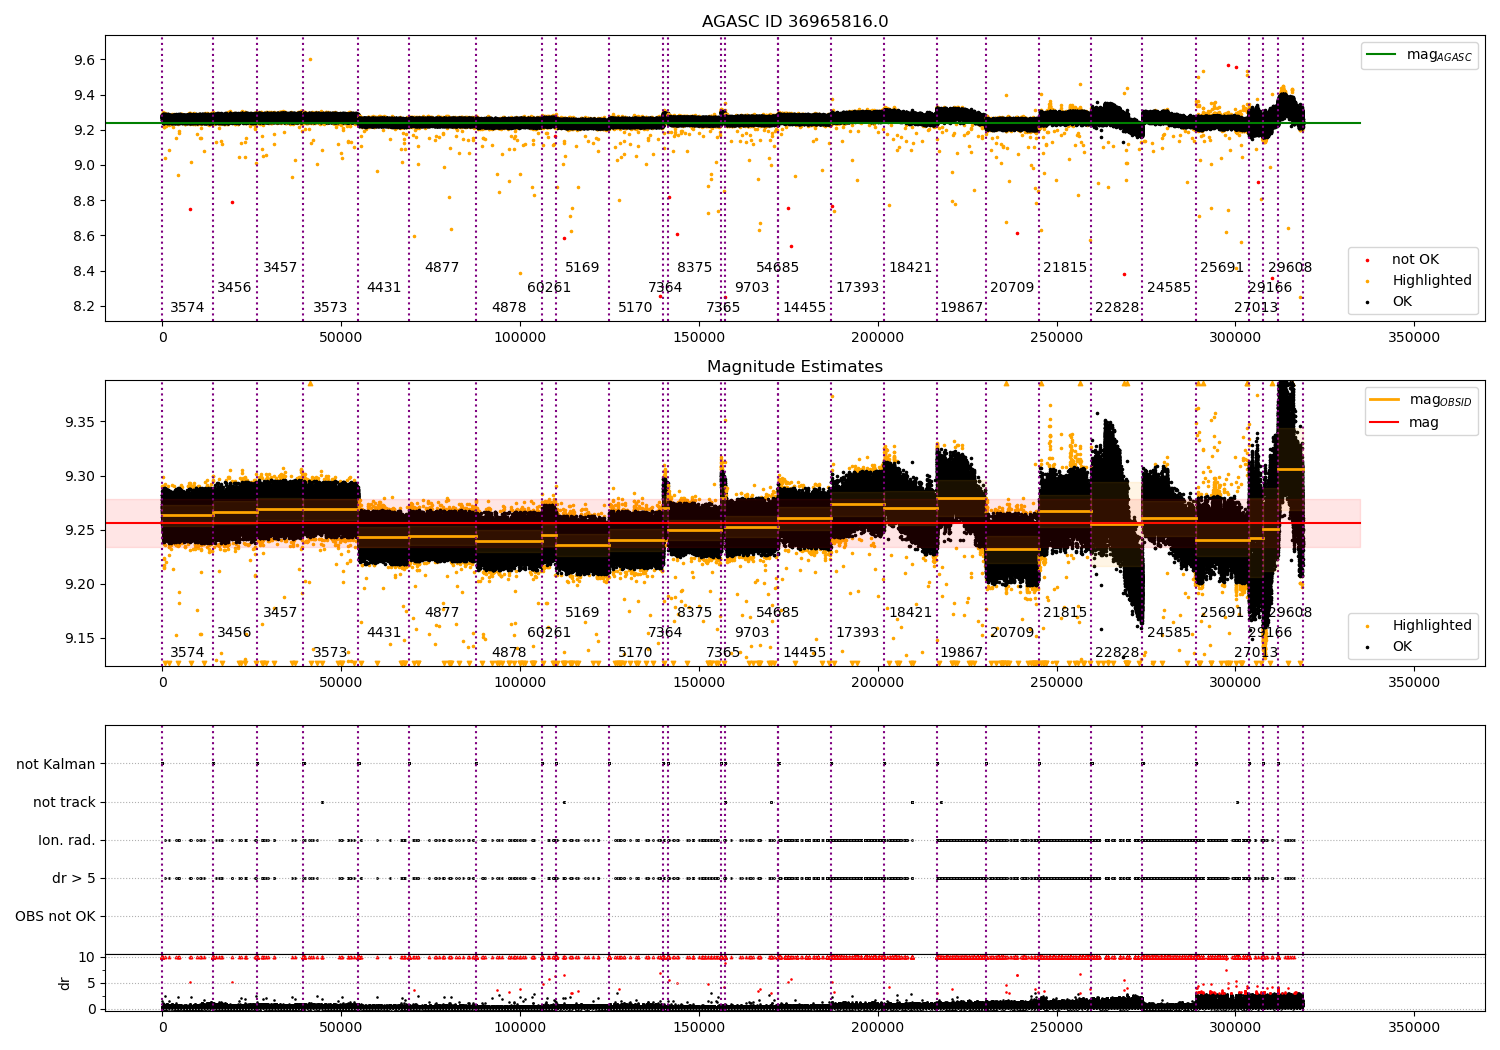Image resolution: width=1500 pixels, height=1050 pixels.
Task: Click obsid label 54685 in top plot
Action: (x=778, y=268)
